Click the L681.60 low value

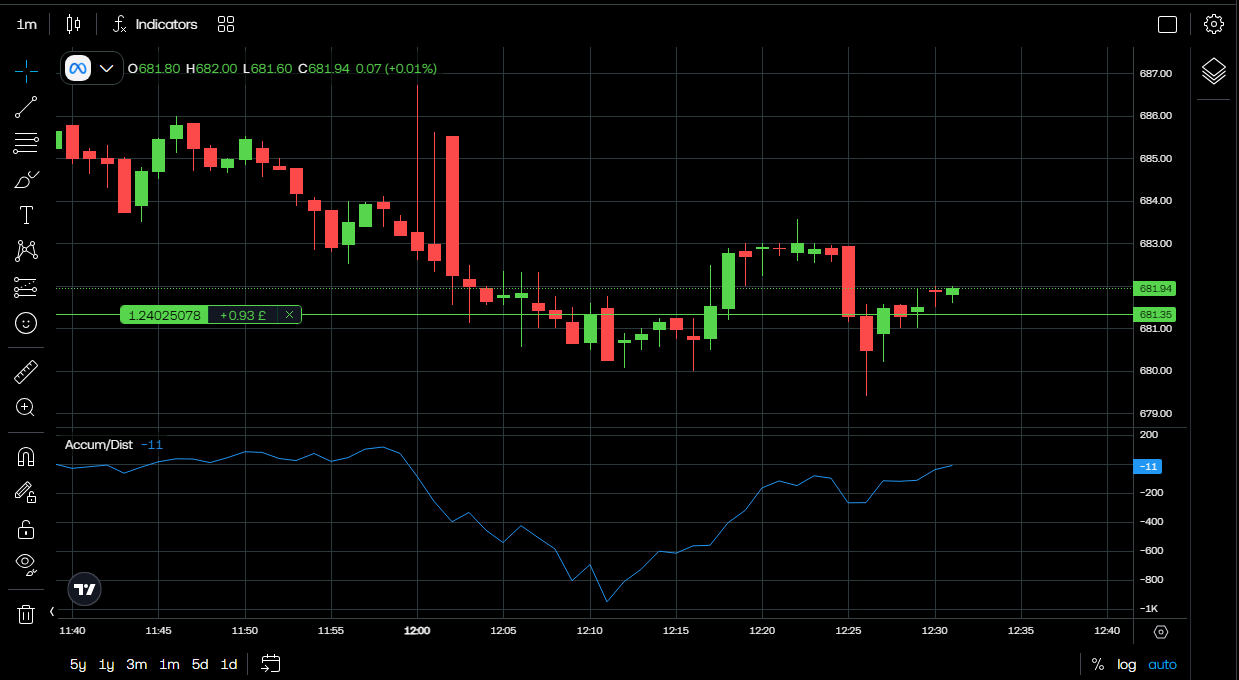pos(268,68)
